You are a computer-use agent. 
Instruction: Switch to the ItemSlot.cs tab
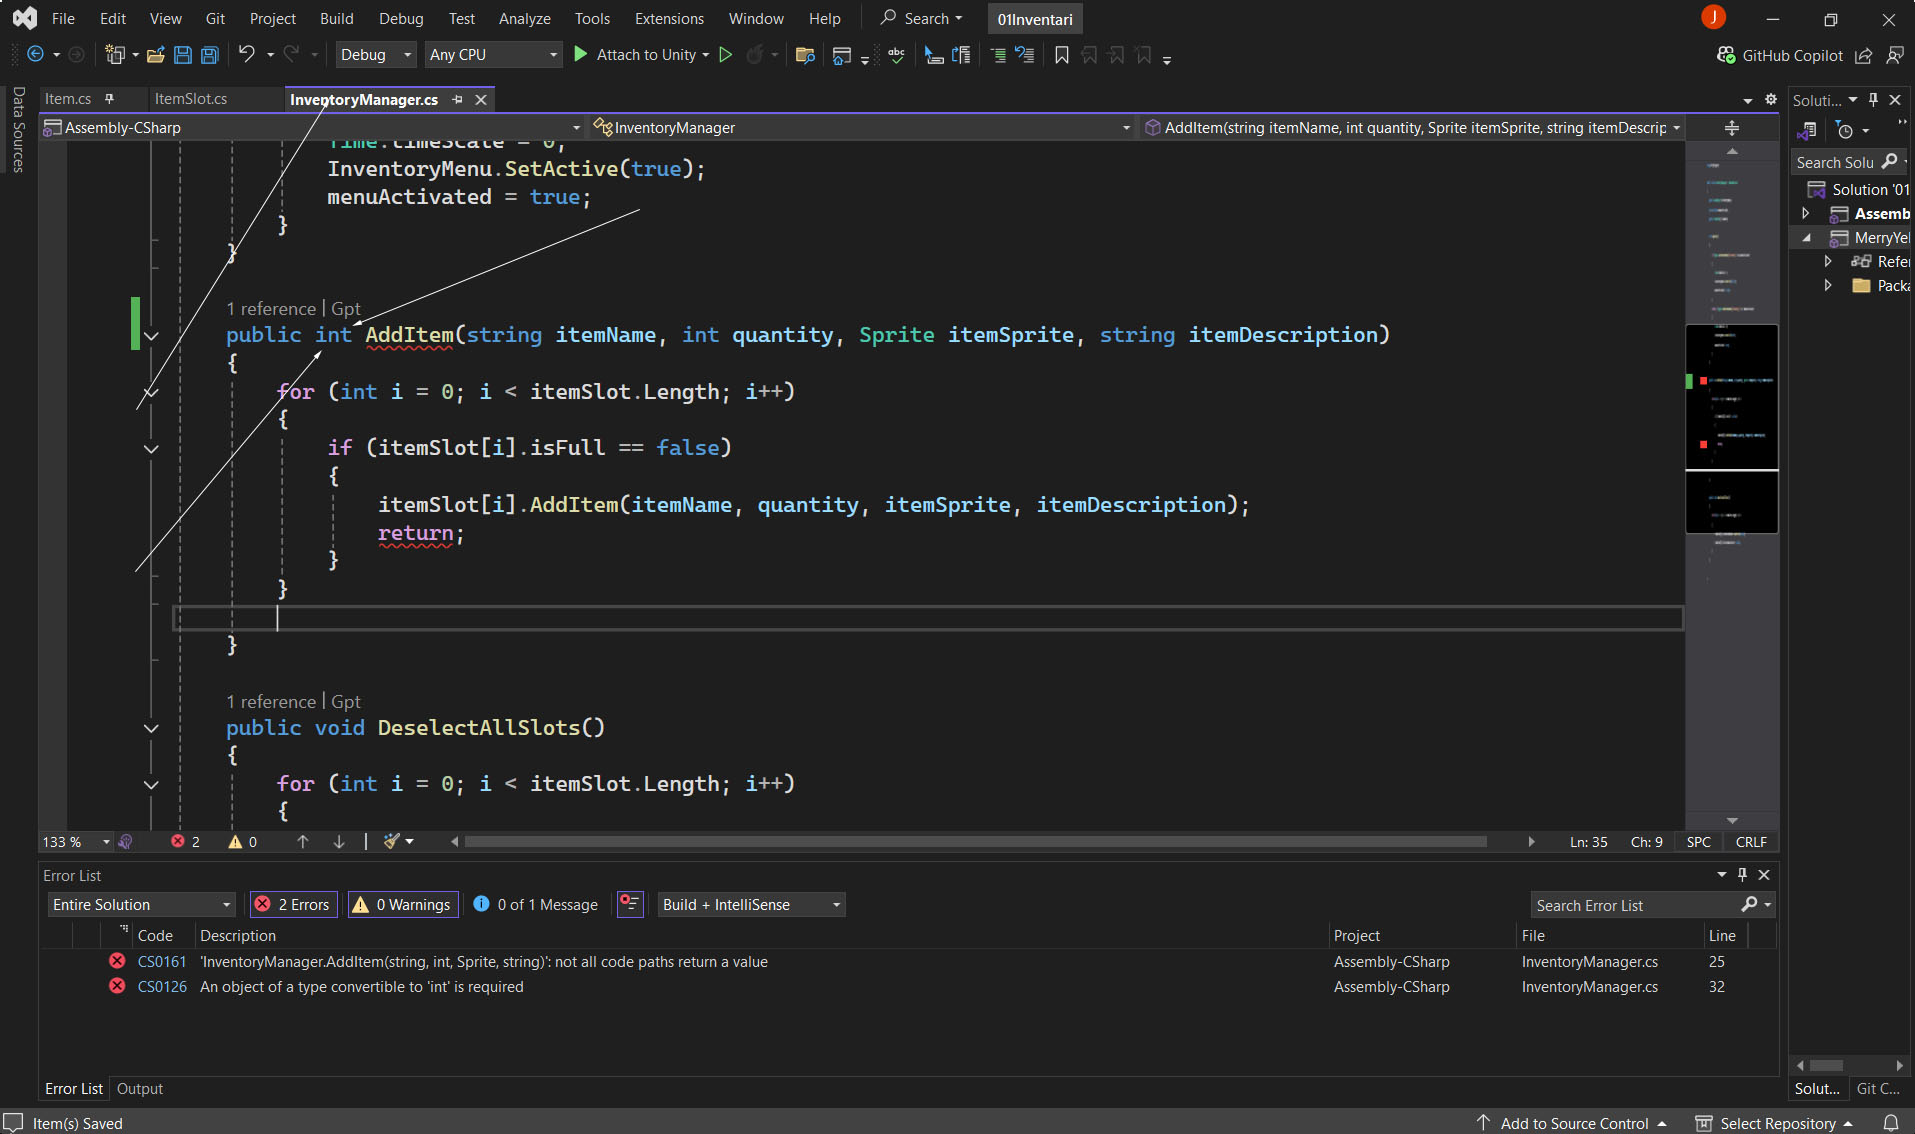pyautogui.click(x=191, y=99)
